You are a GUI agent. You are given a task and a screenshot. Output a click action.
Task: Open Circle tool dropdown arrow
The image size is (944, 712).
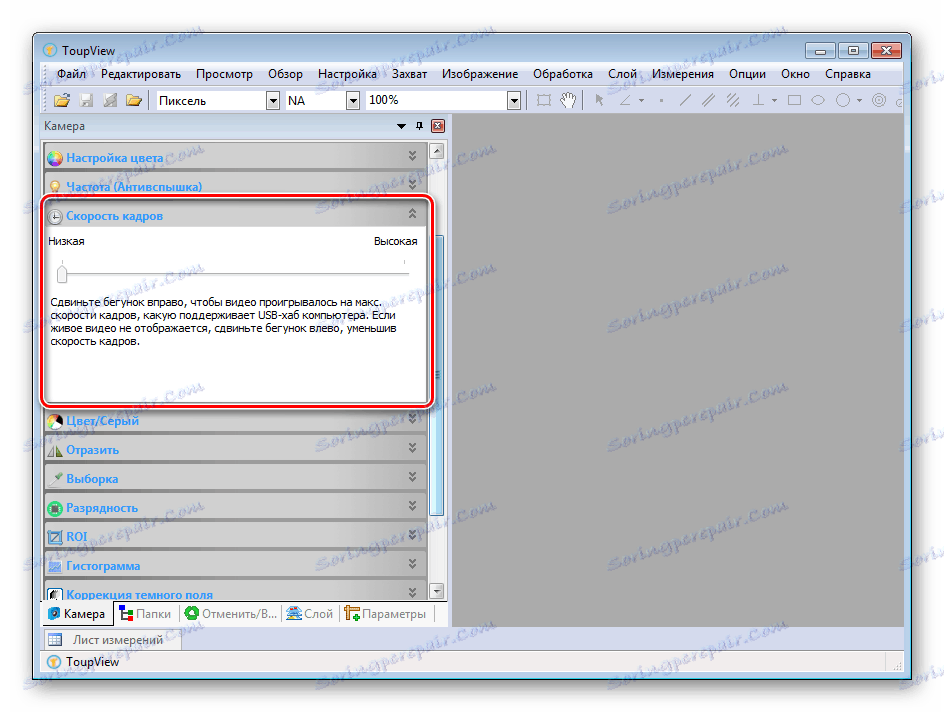(859, 101)
